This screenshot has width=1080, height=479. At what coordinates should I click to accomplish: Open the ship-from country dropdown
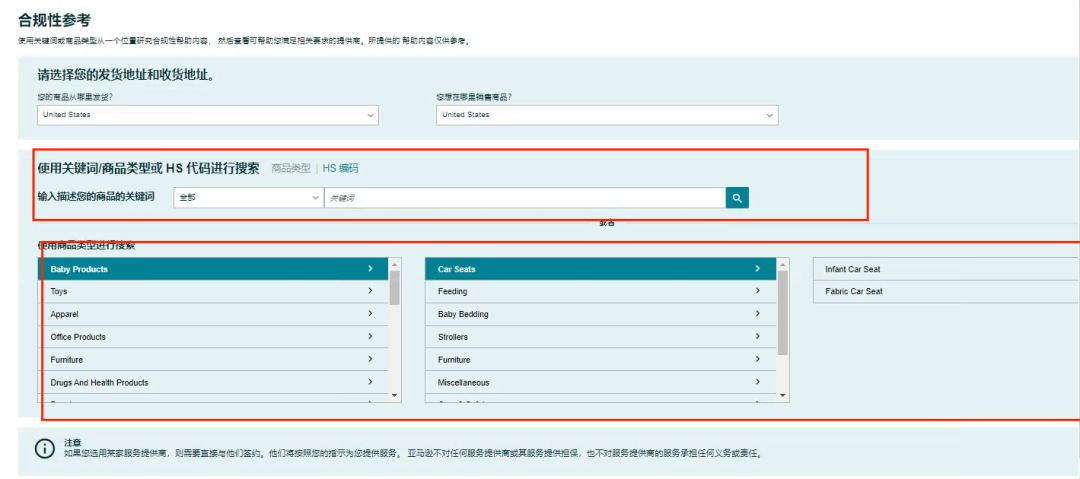click(208, 115)
